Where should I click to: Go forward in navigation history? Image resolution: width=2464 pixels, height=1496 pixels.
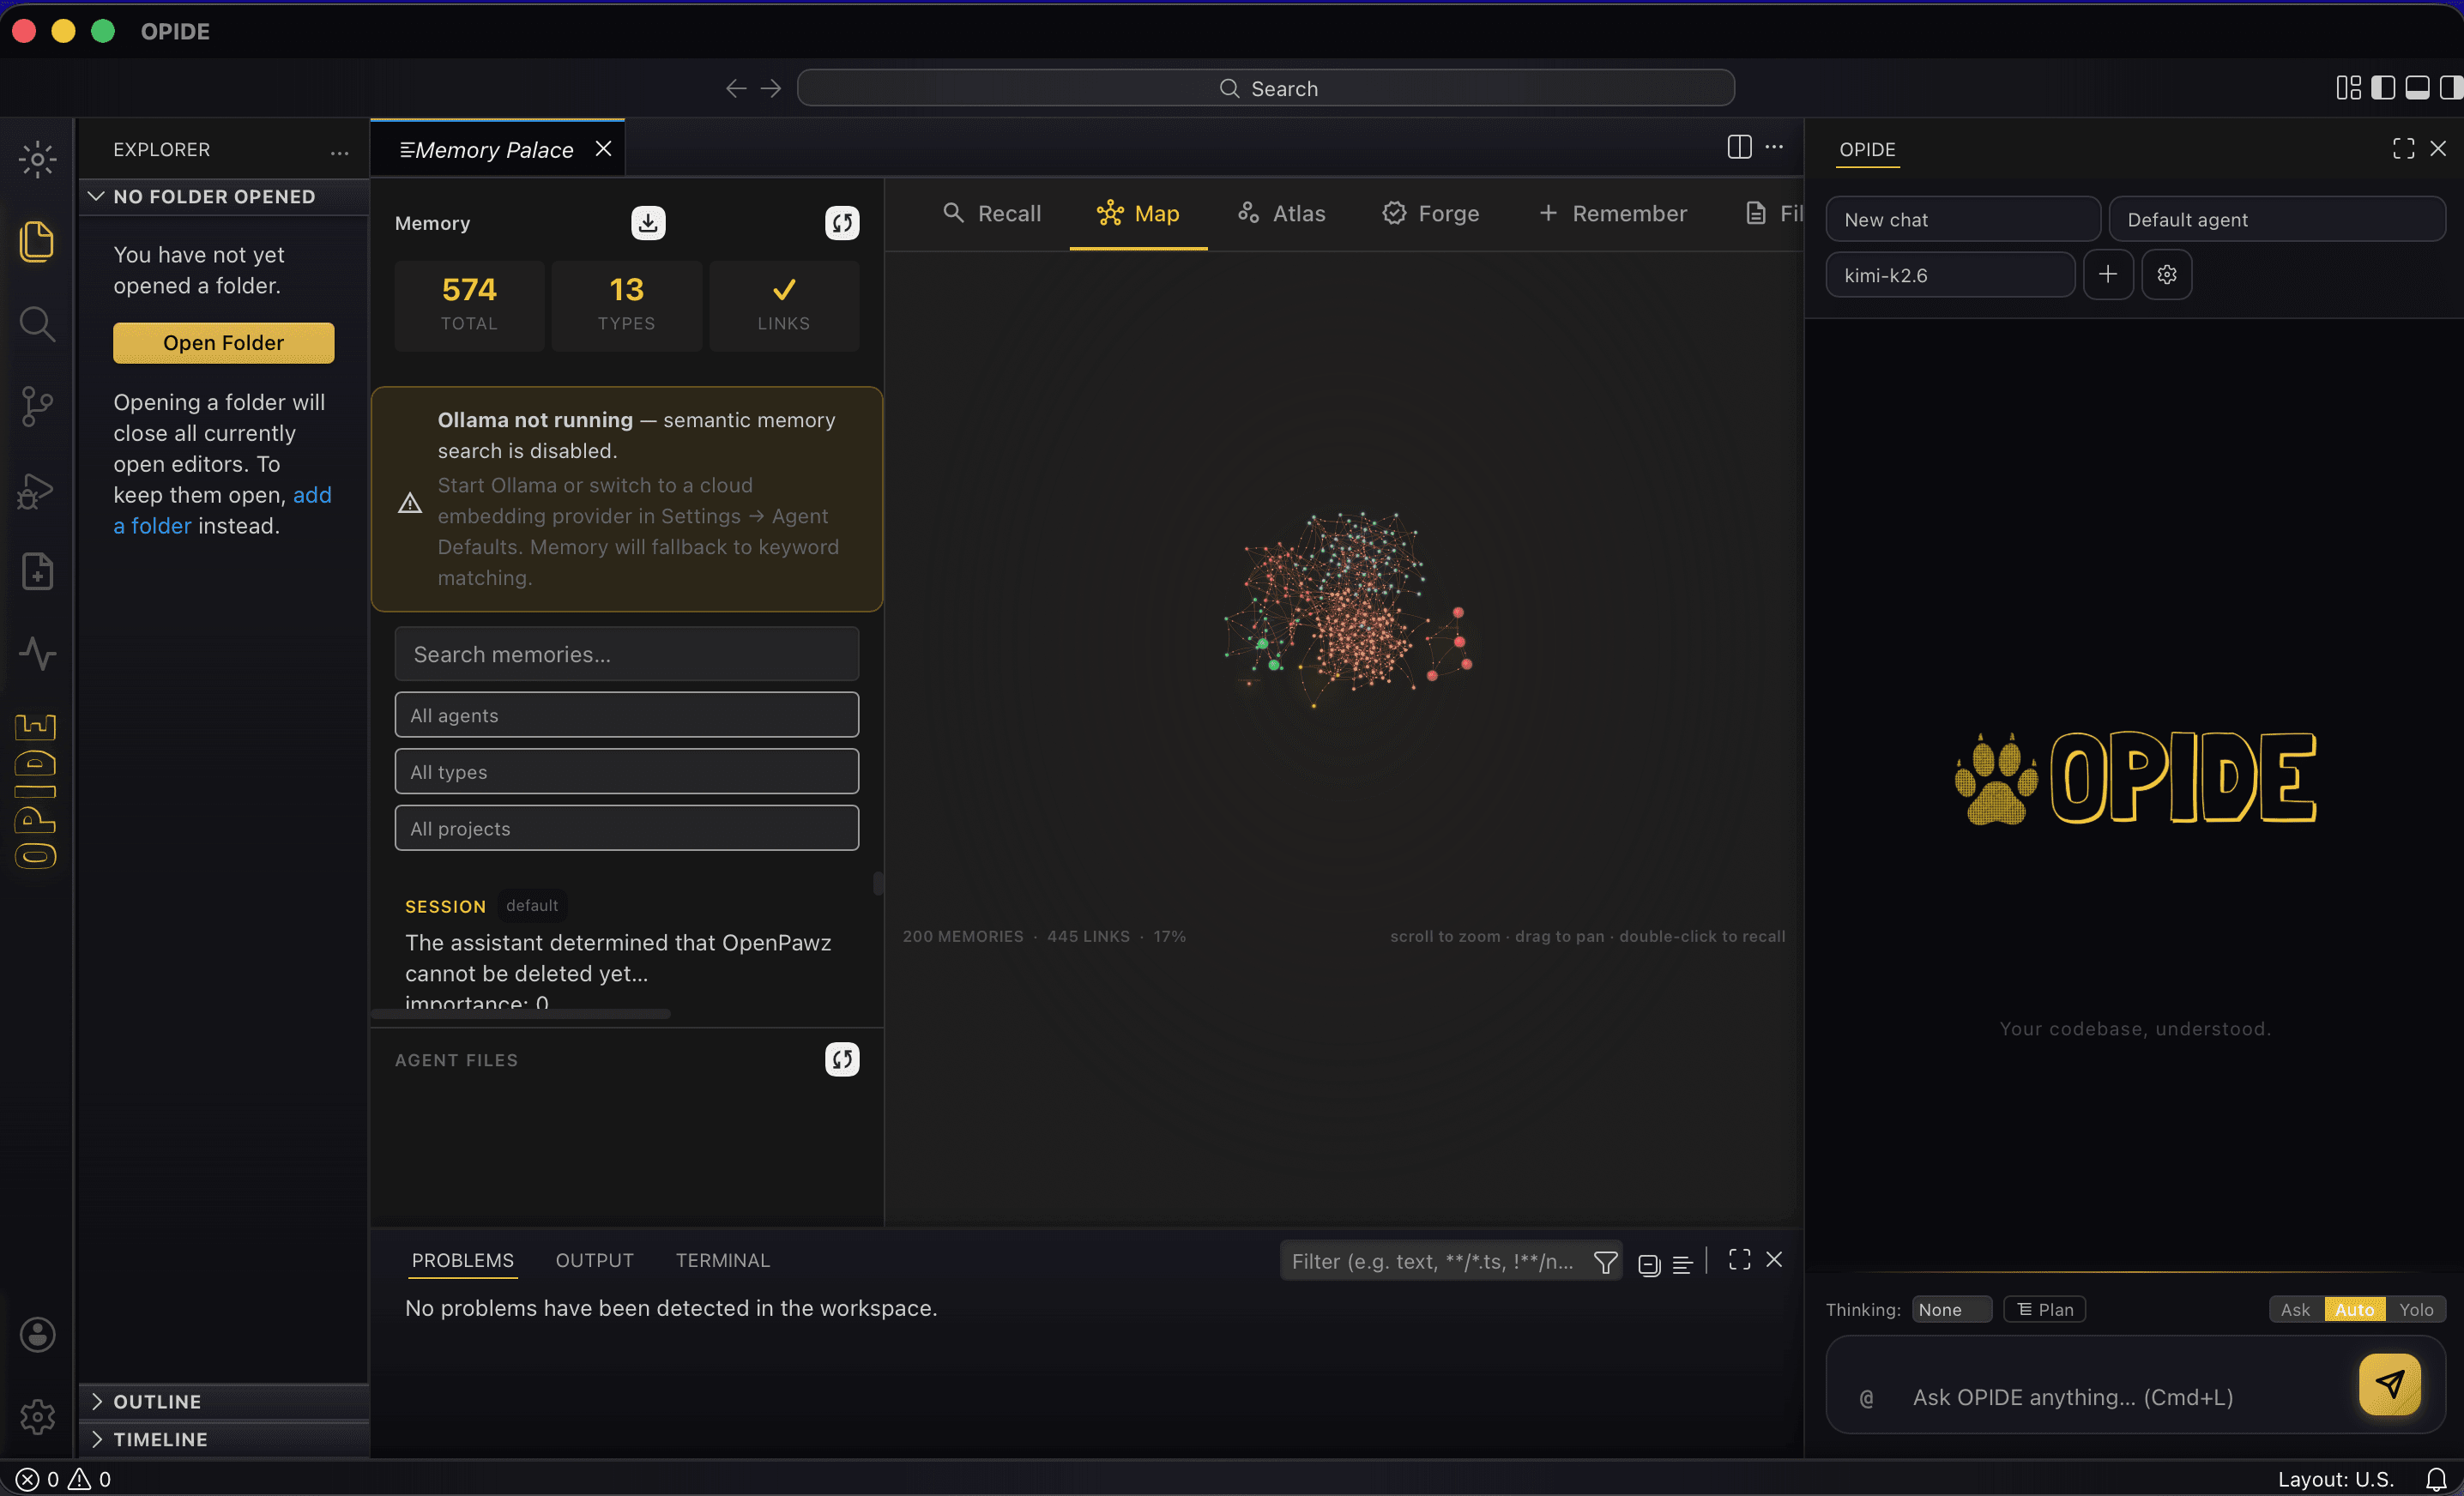(x=771, y=88)
